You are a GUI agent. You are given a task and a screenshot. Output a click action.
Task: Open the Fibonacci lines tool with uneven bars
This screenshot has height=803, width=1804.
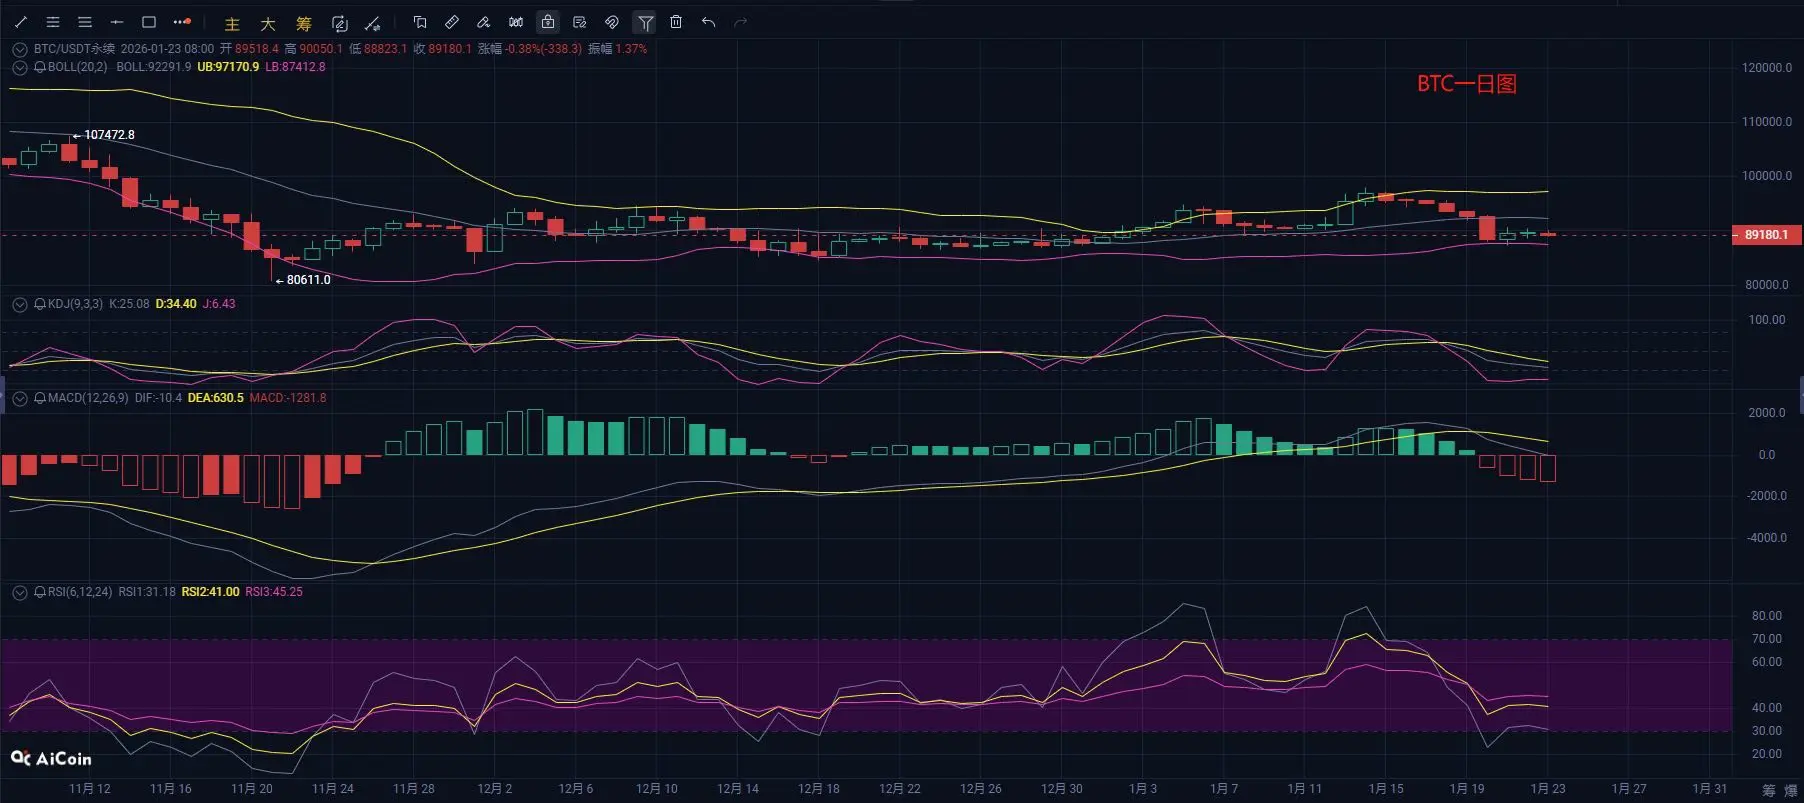point(53,22)
